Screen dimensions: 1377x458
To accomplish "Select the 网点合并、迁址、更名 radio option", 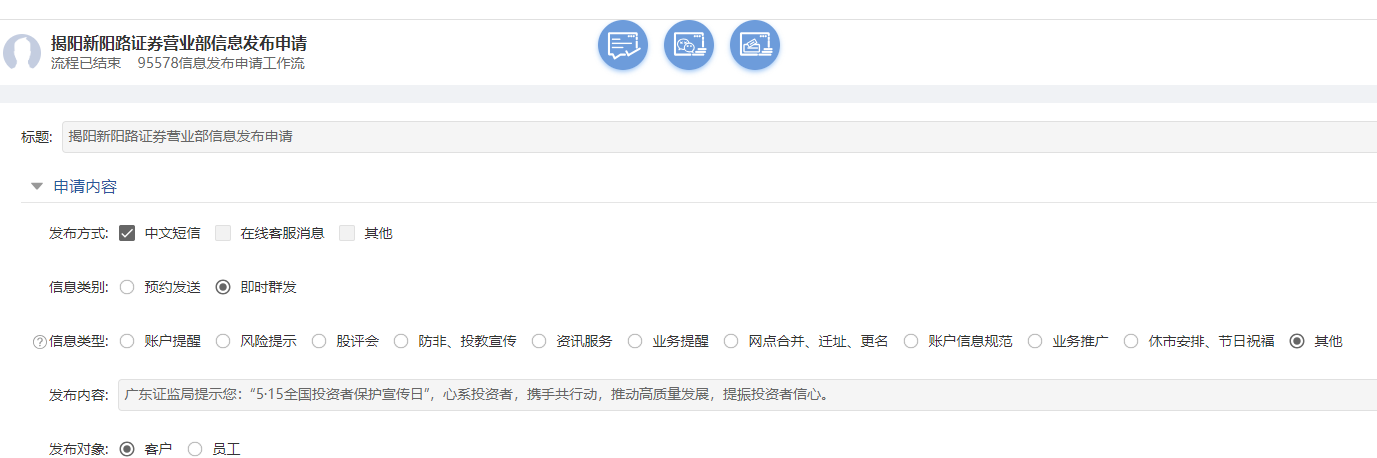I will (x=731, y=341).
